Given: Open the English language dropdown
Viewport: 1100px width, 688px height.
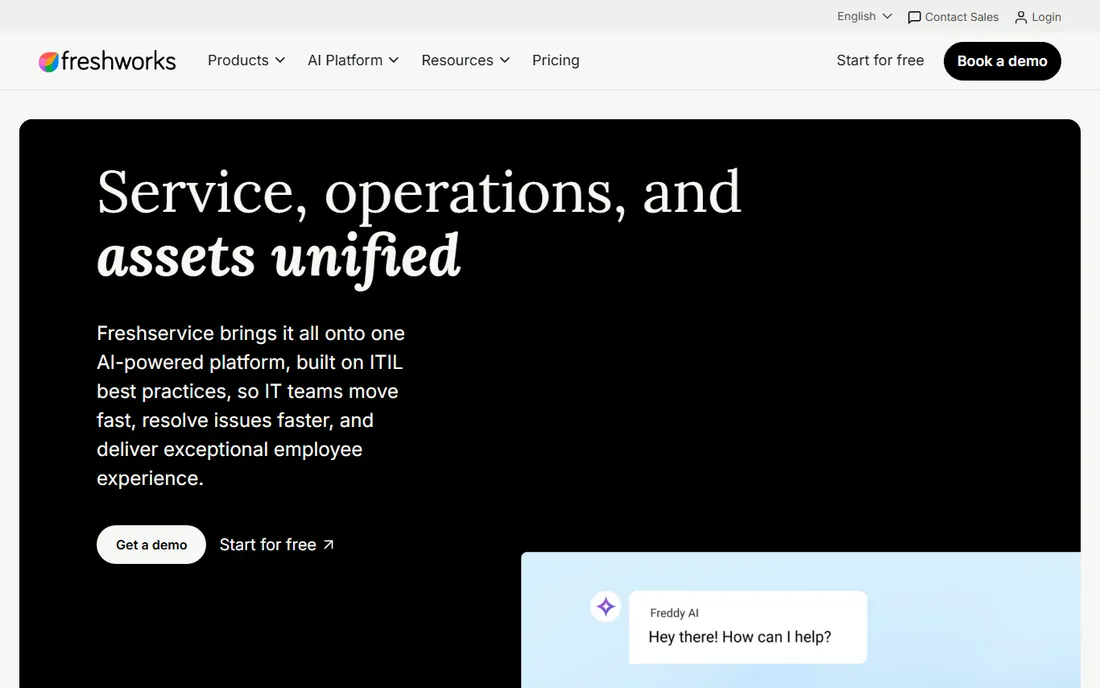Looking at the screenshot, I should pos(864,16).
